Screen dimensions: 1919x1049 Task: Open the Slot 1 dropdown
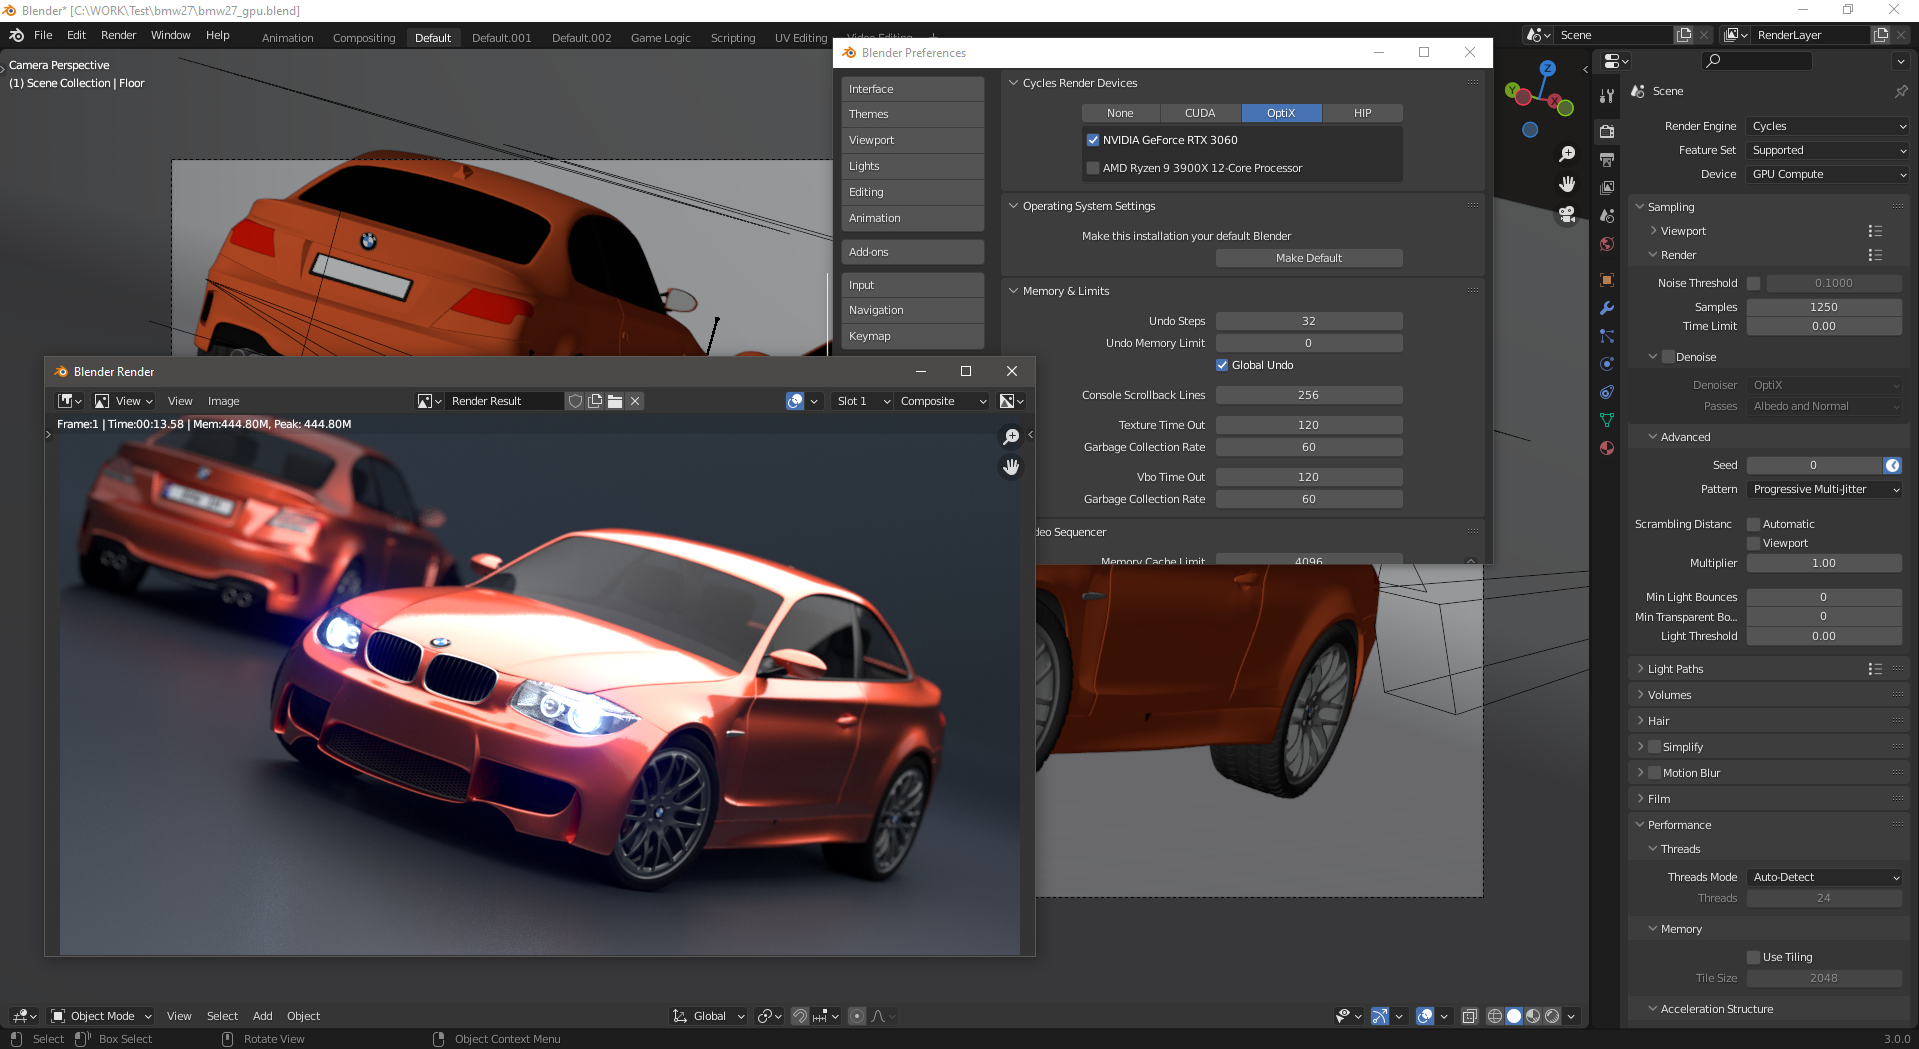click(x=863, y=401)
